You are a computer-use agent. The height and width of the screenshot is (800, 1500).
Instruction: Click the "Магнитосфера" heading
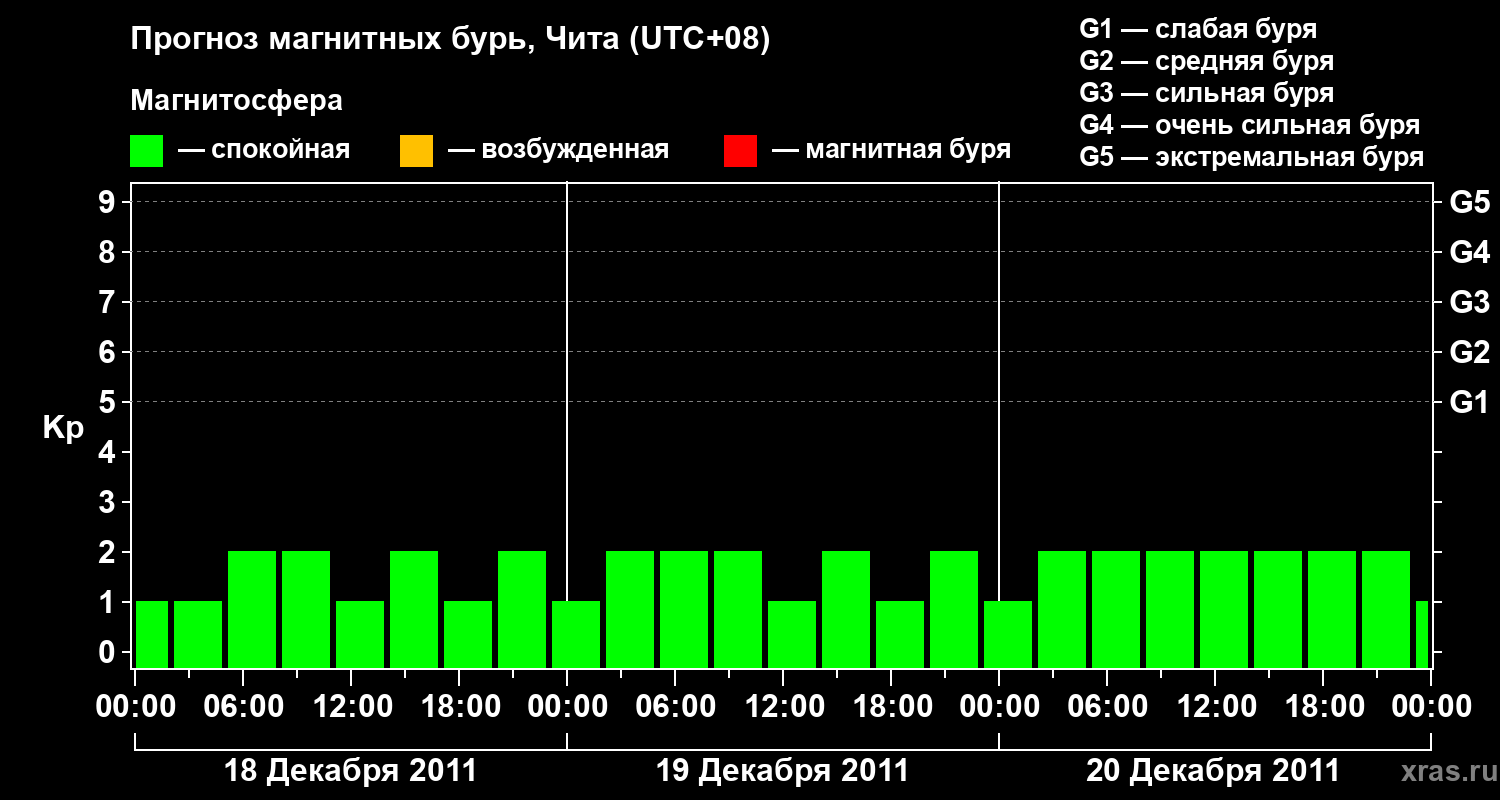(237, 101)
